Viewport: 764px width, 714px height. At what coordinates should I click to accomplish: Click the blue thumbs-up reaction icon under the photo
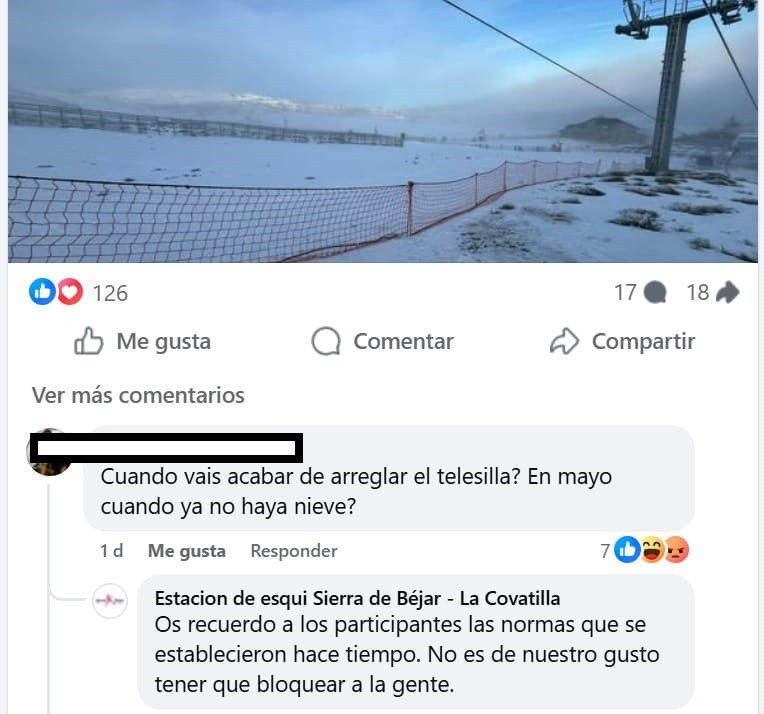pos(42,291)
